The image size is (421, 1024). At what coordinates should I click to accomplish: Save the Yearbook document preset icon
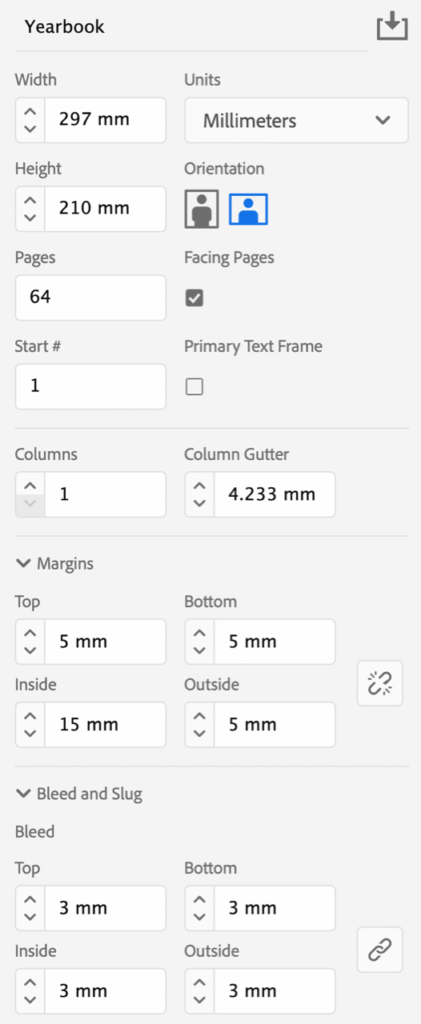point(392,26)
